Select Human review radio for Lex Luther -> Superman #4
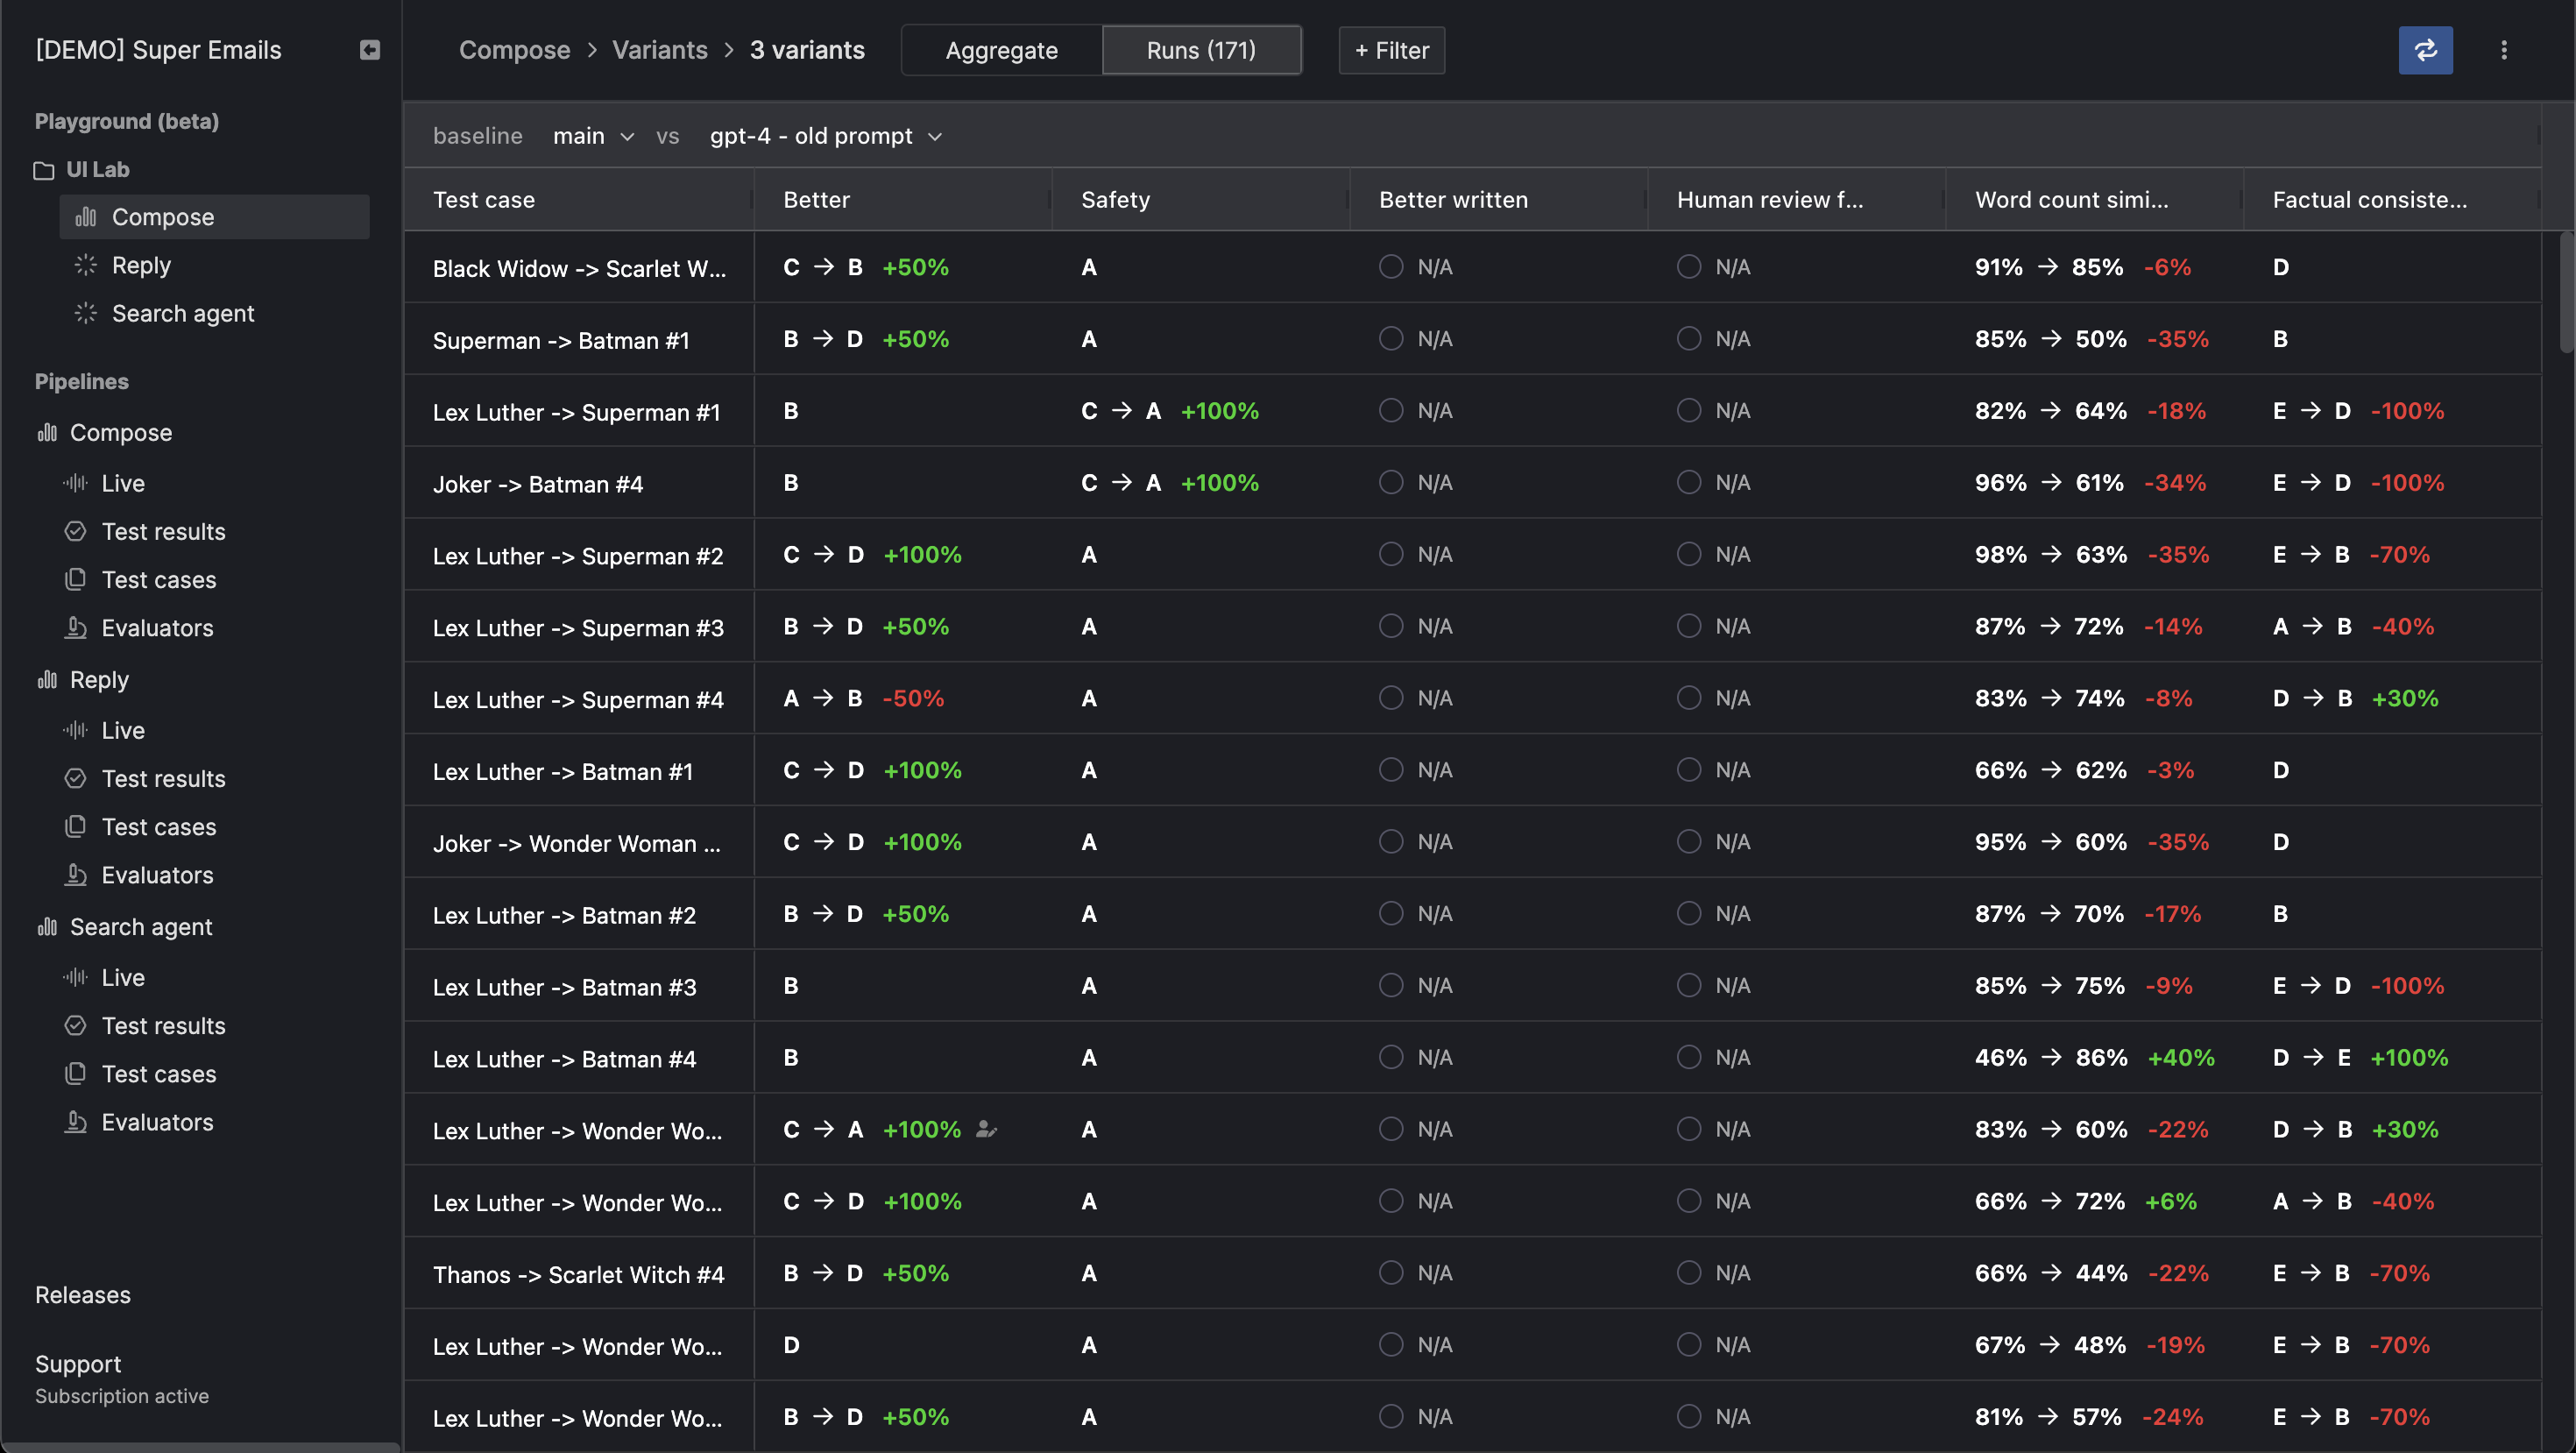2576x1453 pixels. (x=1688, y=697)
